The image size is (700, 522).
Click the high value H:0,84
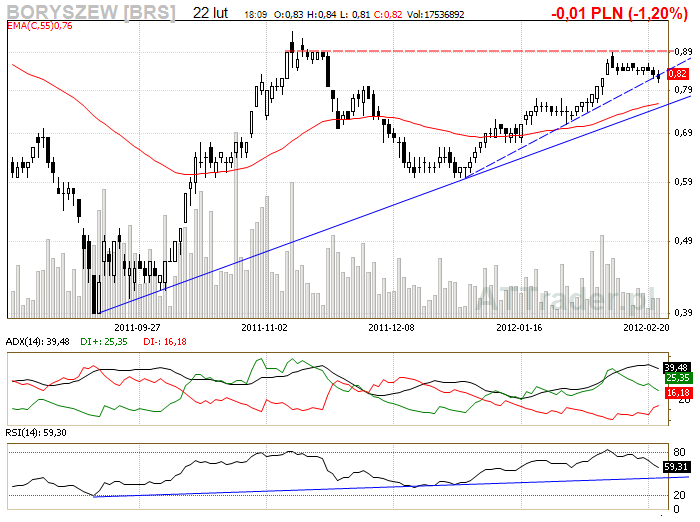(321, 15)
